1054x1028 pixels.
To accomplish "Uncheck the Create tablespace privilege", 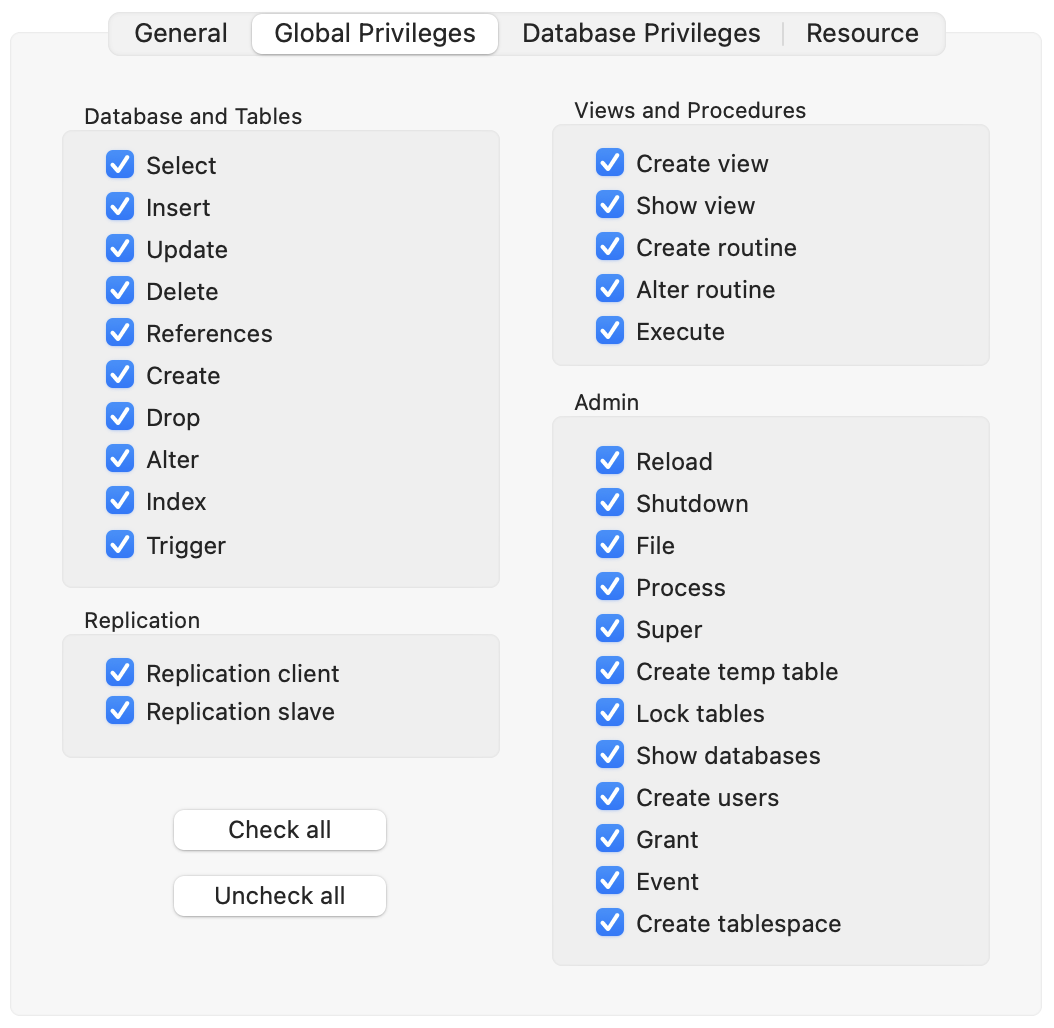I will point(610,923).
